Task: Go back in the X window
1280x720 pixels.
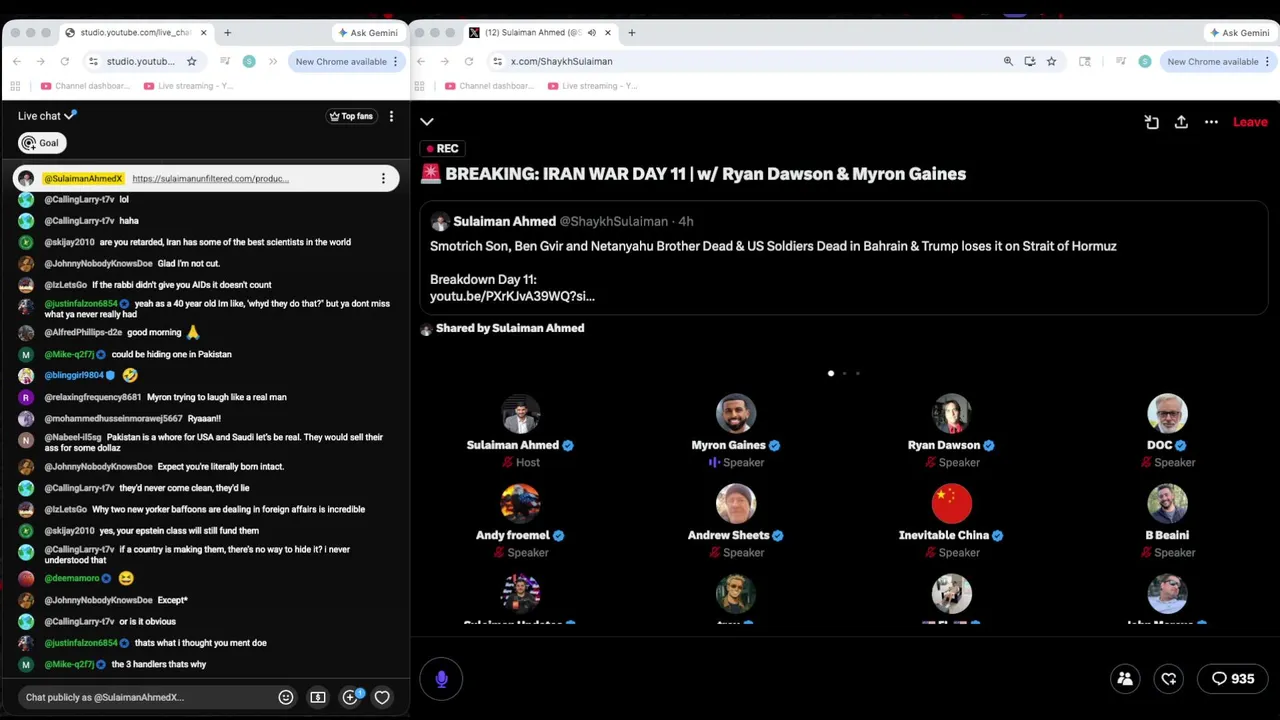Action: (420, 61)
